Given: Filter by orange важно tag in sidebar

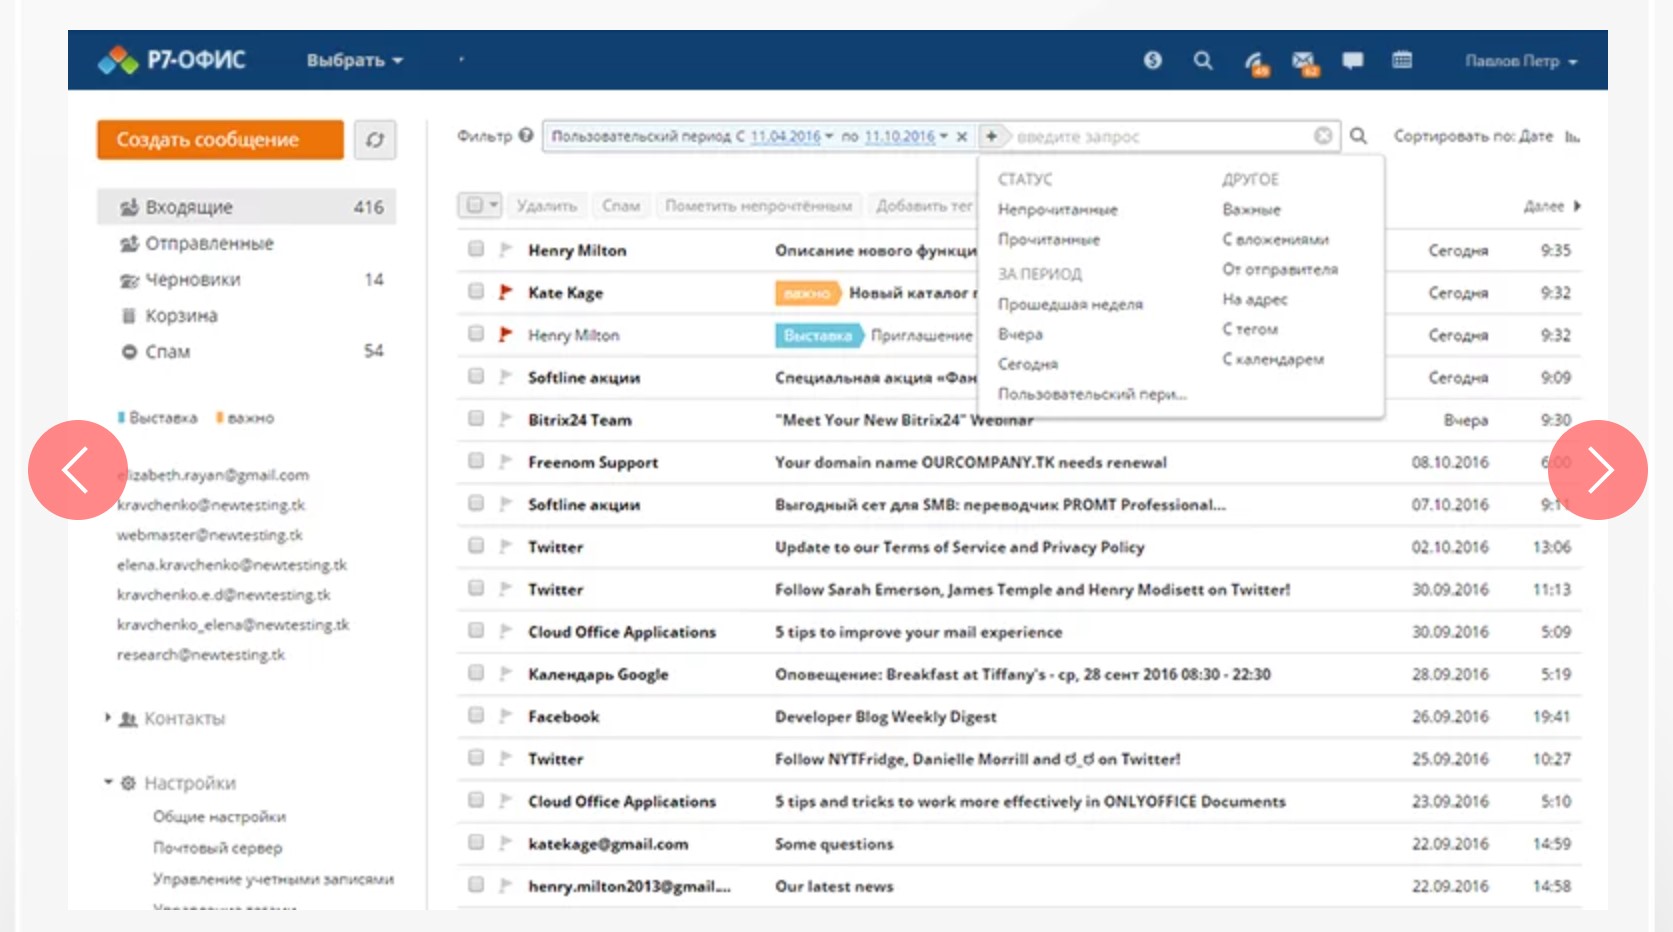Looking at the screenshot, I should (x=246, y=418).
